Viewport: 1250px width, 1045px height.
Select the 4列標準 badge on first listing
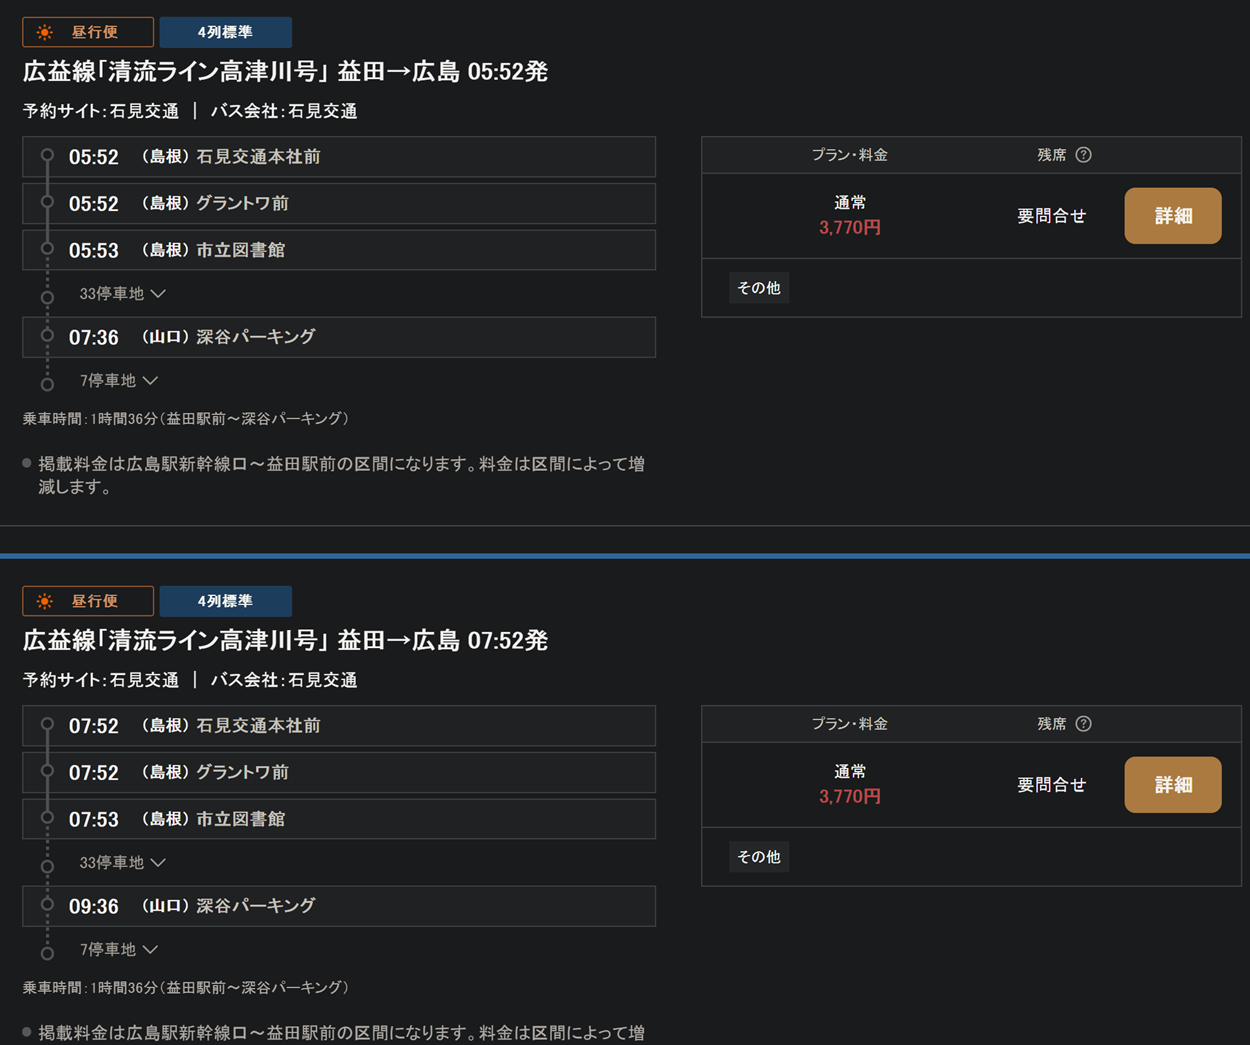(x=225, y=32)
